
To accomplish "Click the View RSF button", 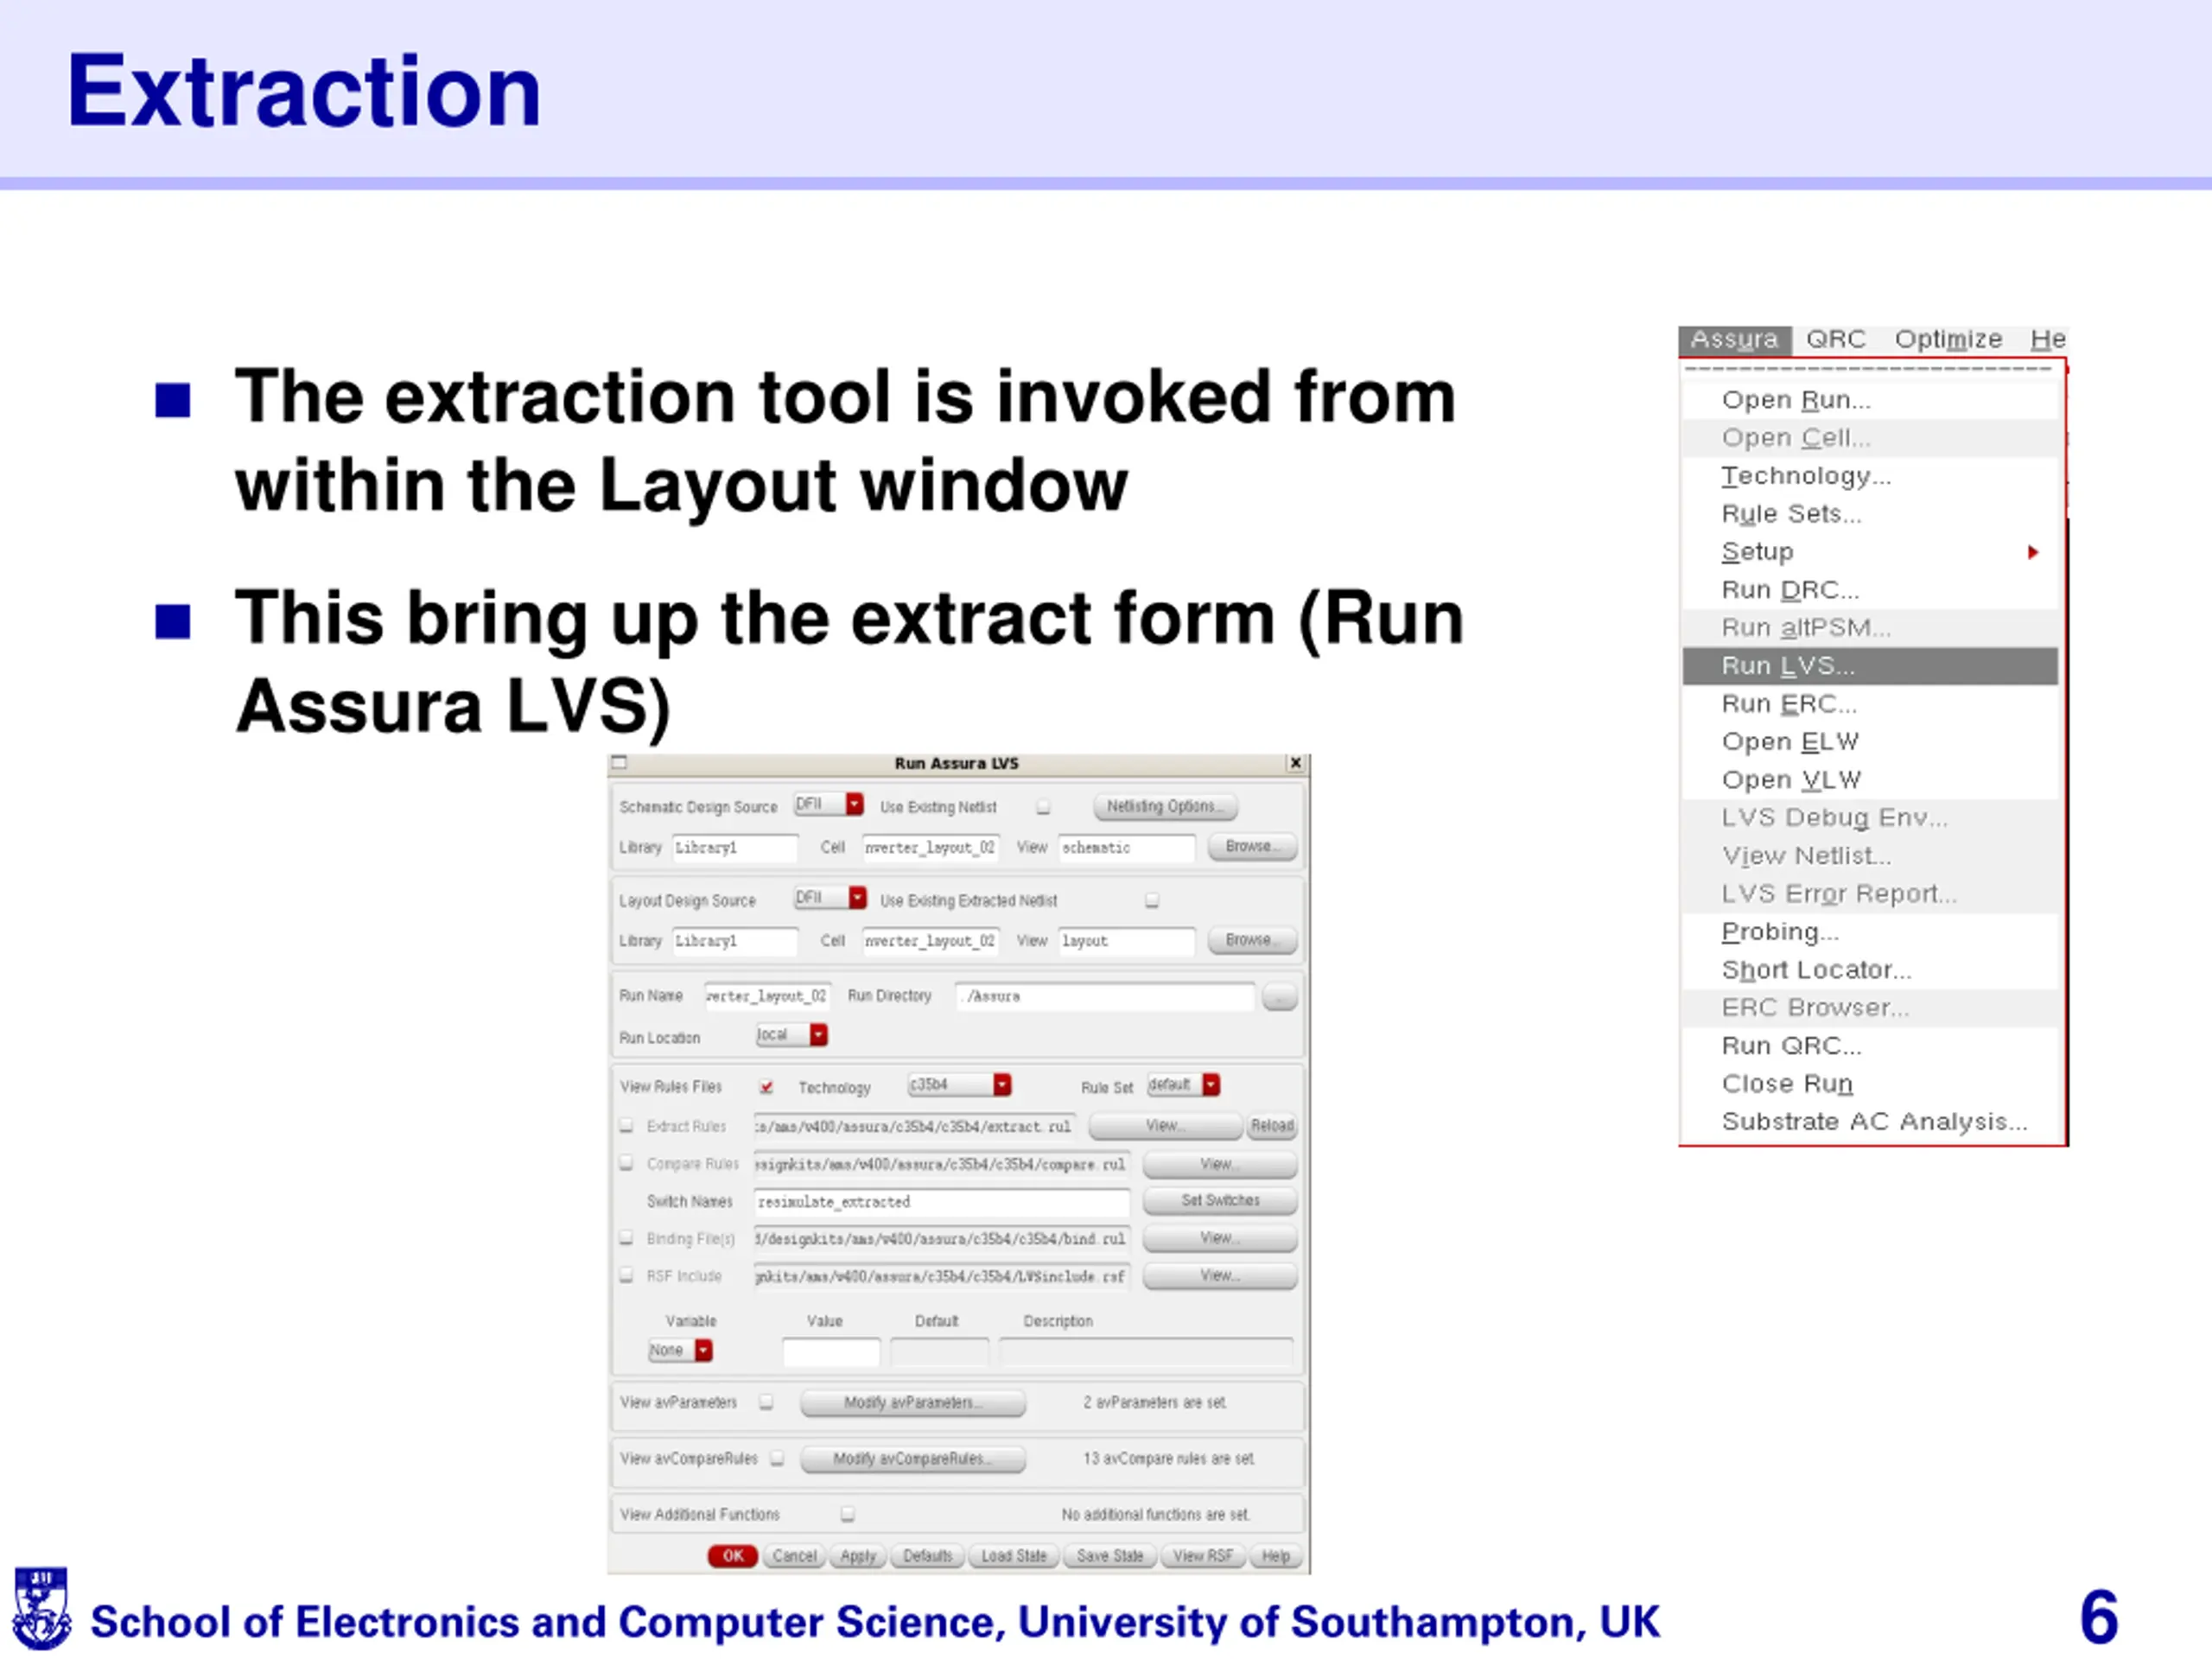I will 1203,1556.
